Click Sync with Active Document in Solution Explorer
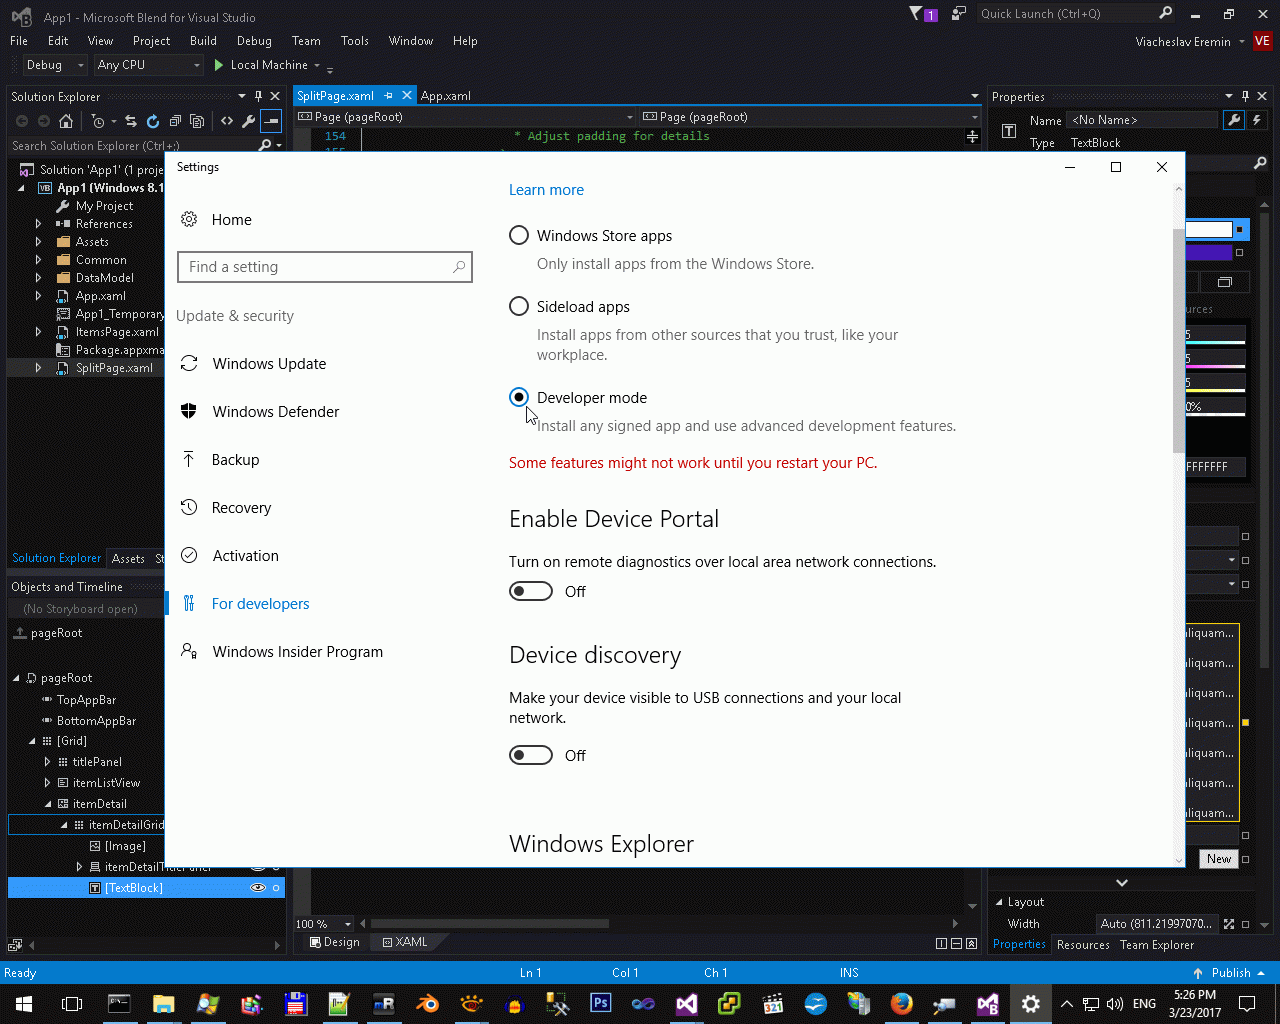1280x1024 pixels. 131,121
